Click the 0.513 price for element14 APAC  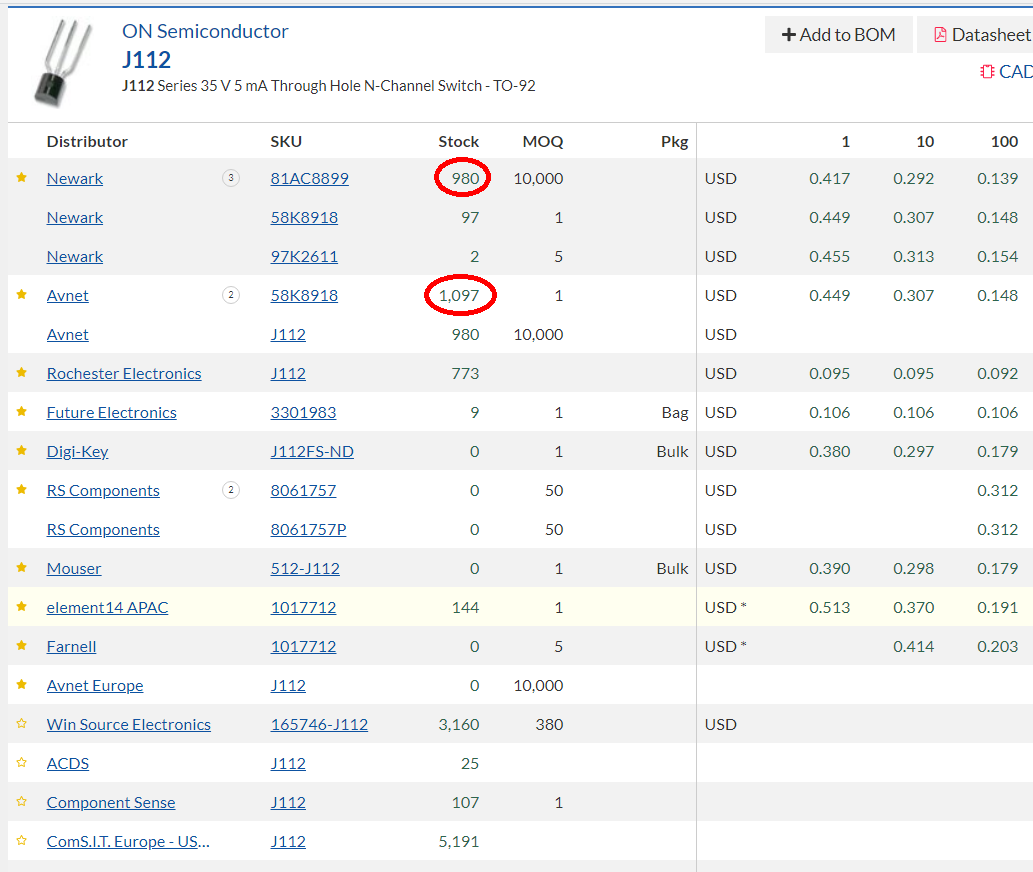coord(829,607)
